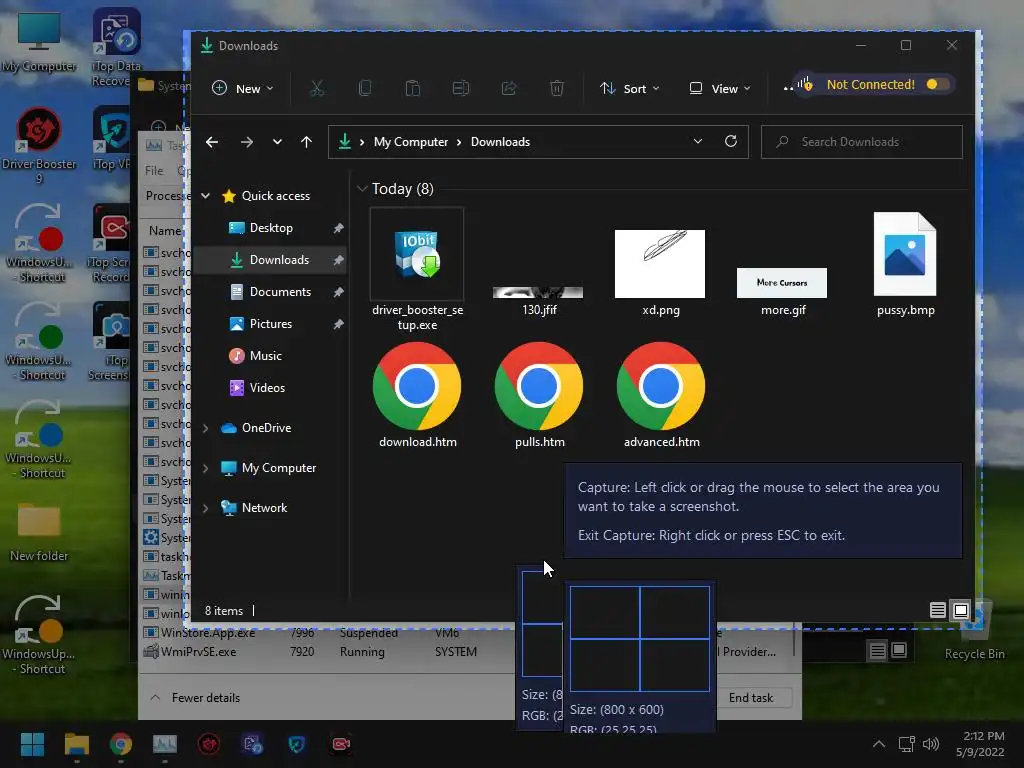
Task: Click End task in Task Manager
Action: coord(751,697)
